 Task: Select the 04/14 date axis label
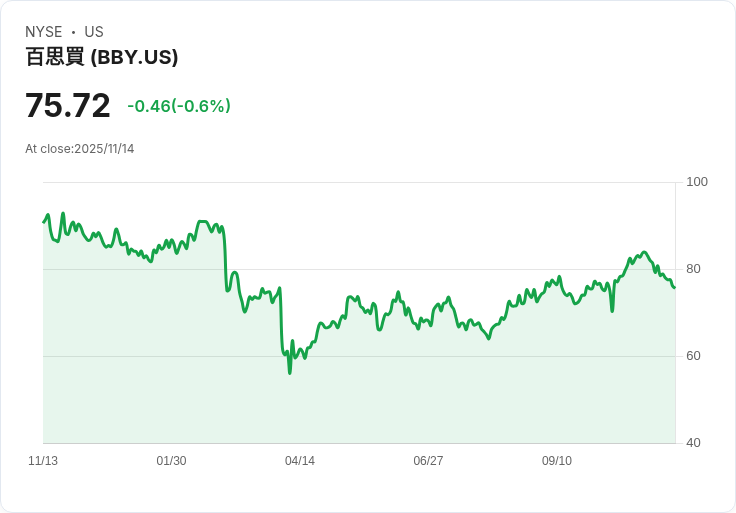pyautogui.click(x=300, y=461)
